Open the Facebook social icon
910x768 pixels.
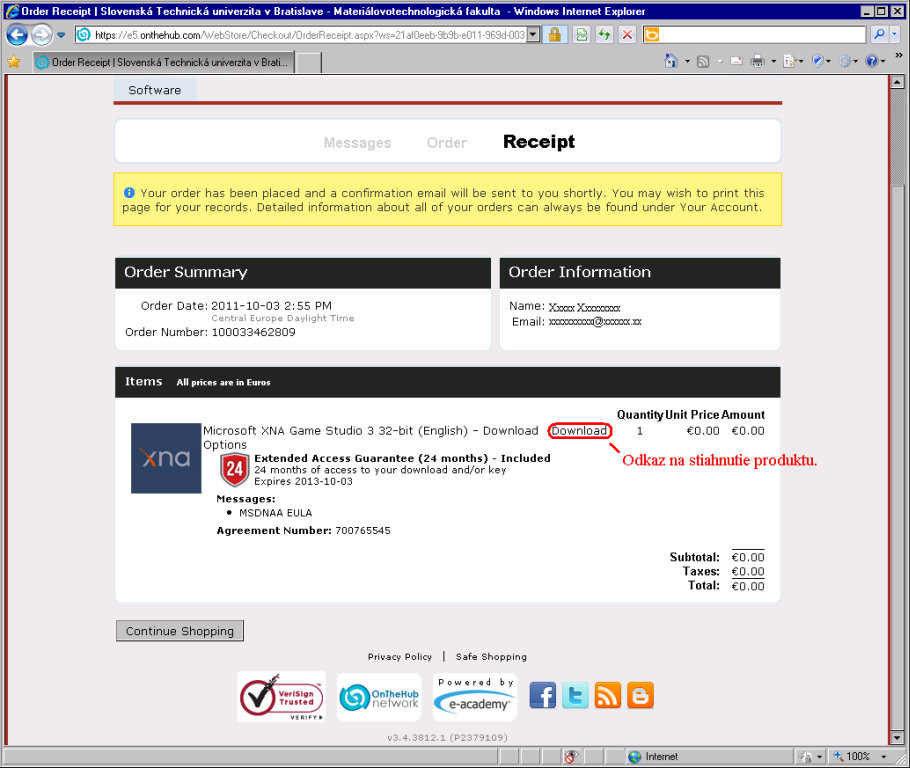[543, 695]
